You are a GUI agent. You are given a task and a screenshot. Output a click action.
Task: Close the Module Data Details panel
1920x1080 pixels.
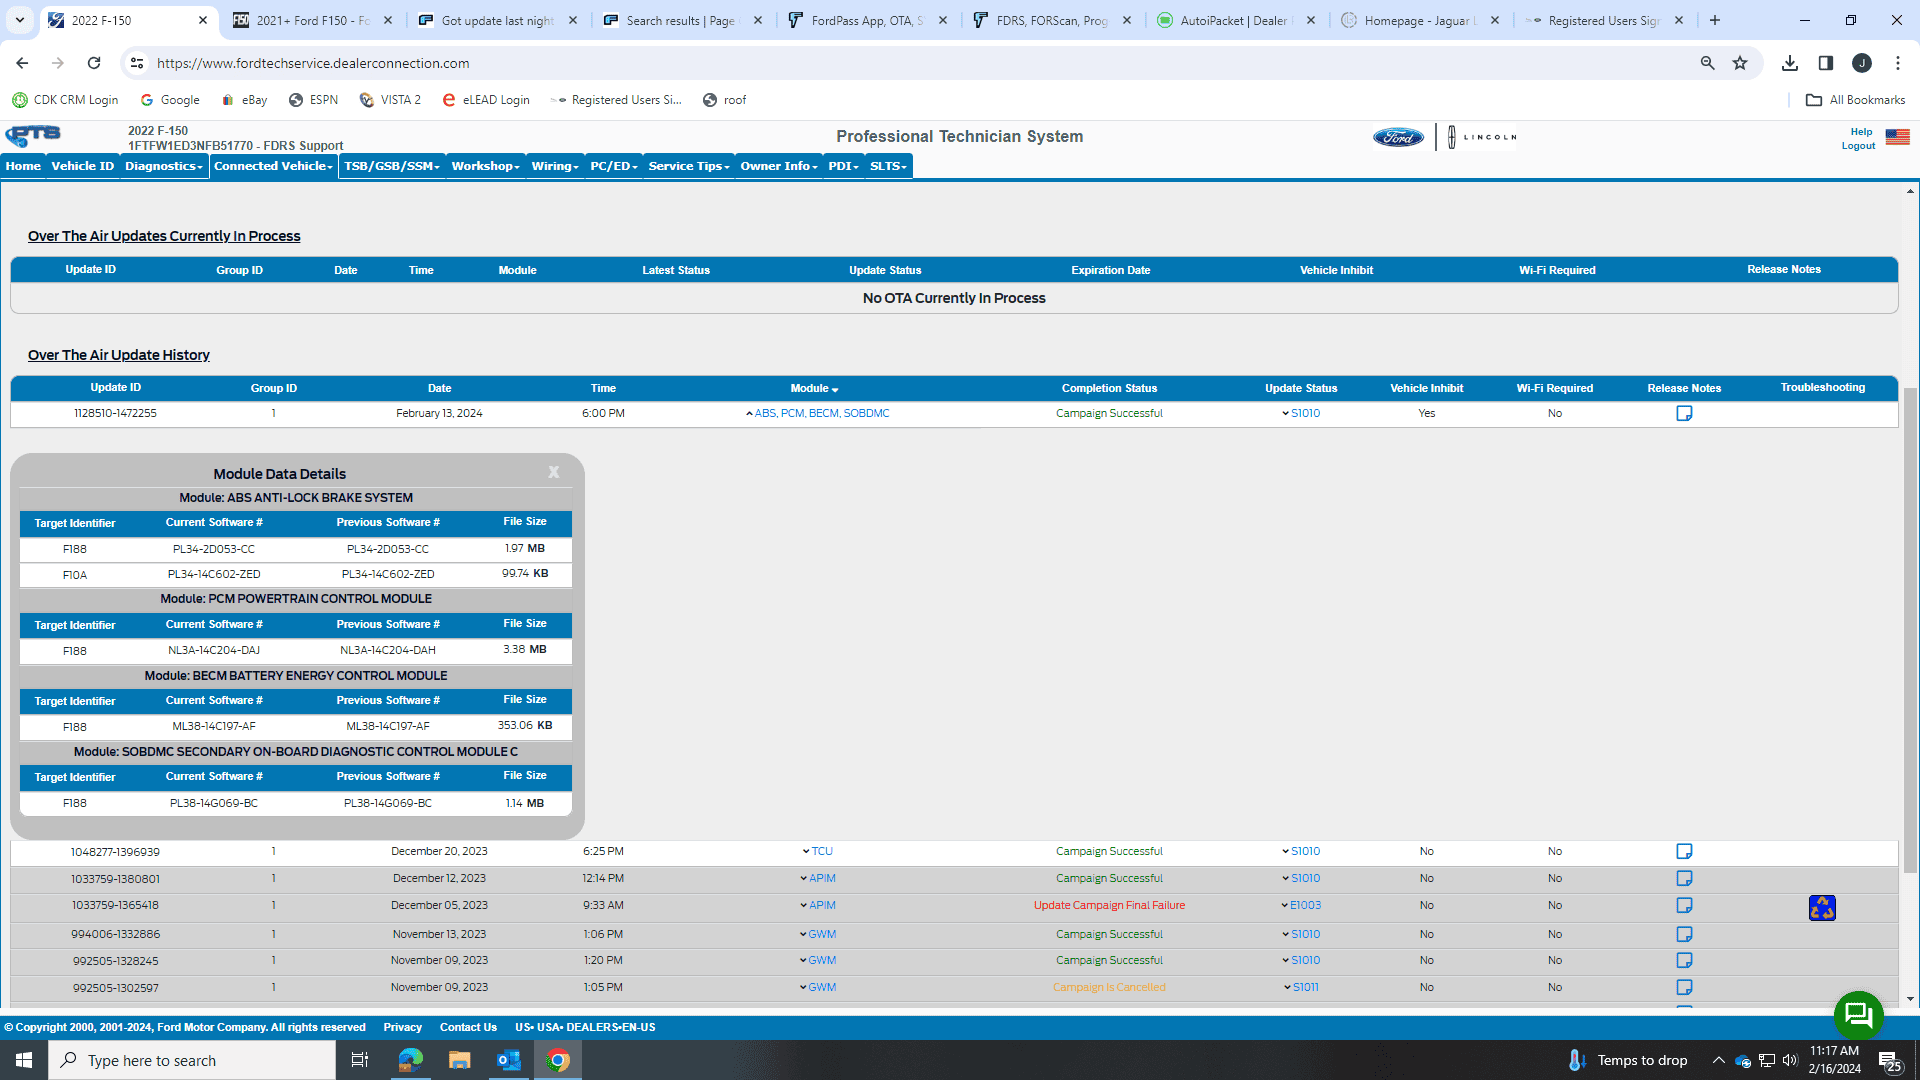[x=553, y=472]
